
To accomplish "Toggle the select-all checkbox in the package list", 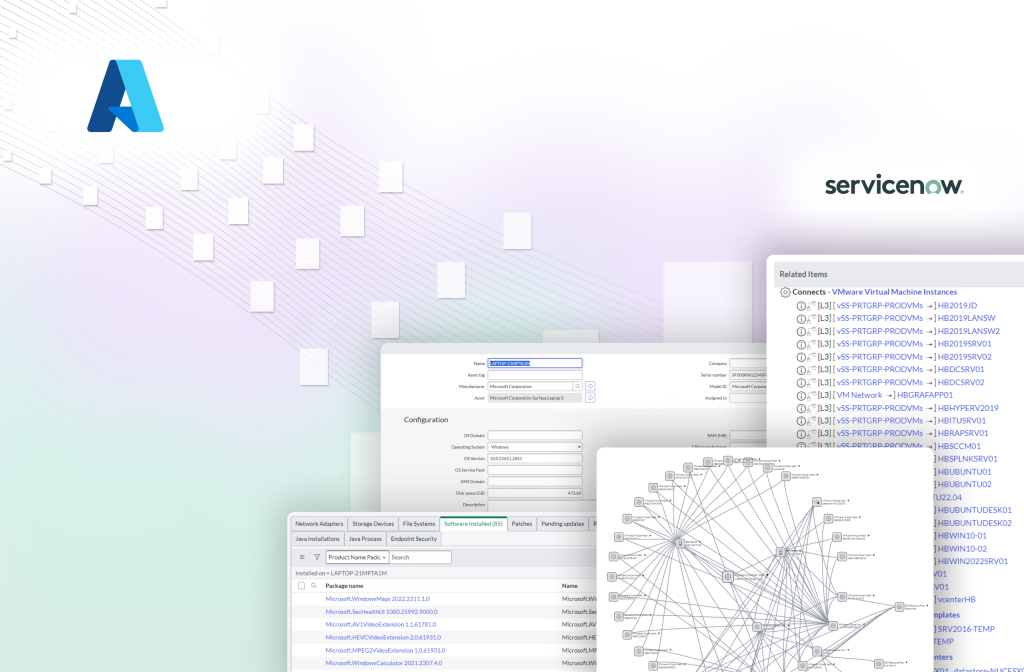I will click(301, 586).
